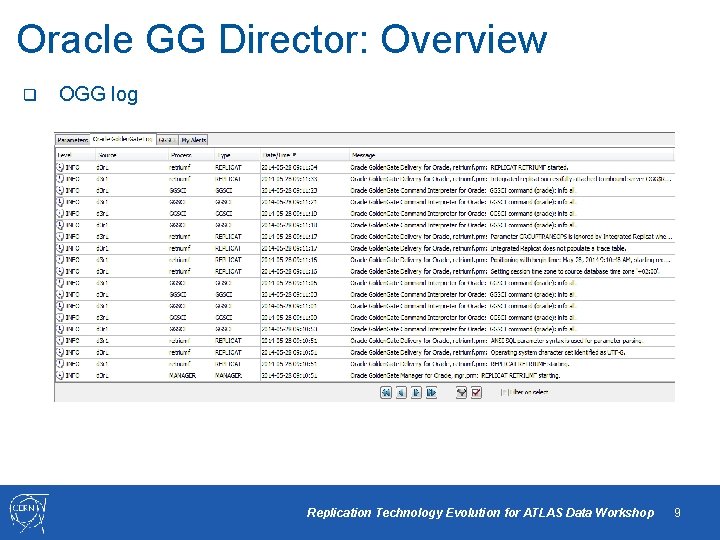The height and width of the screenshot is (540, 720).
Task: Open the tab left of My Alerts
Action: point(167,140)
